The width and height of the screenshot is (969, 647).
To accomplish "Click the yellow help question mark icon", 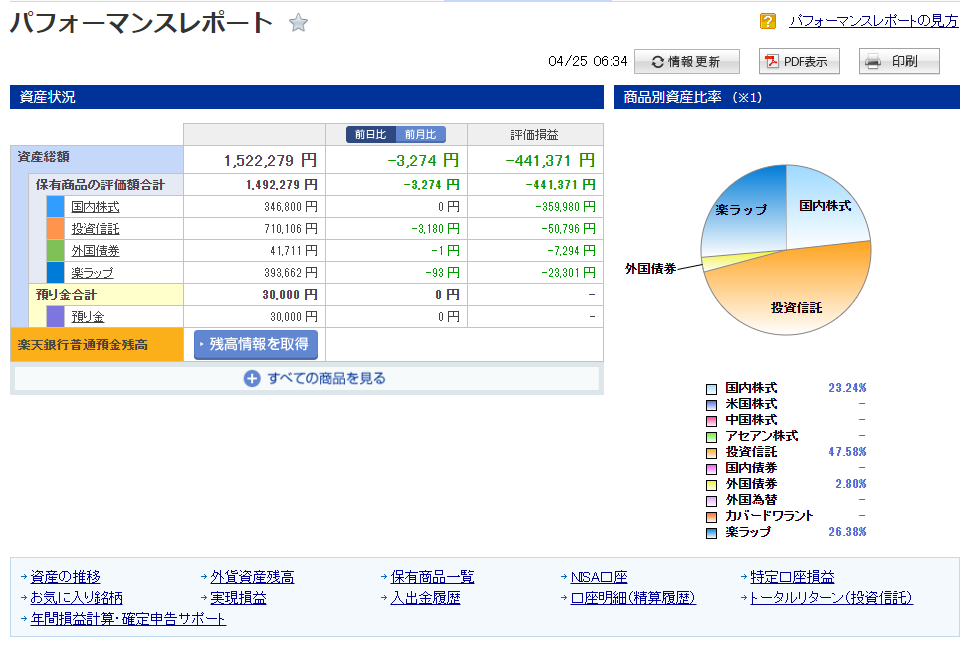I will tap(768, 21).
